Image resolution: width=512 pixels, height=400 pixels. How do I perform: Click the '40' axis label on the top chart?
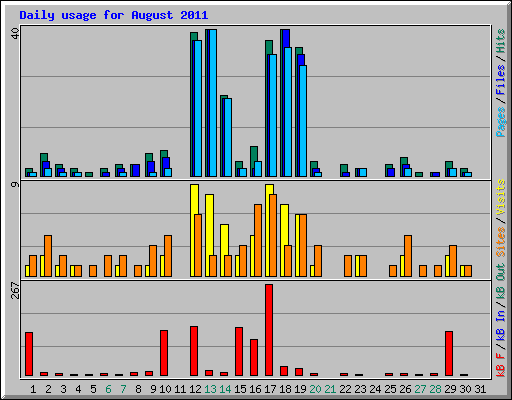coord(15,33)
